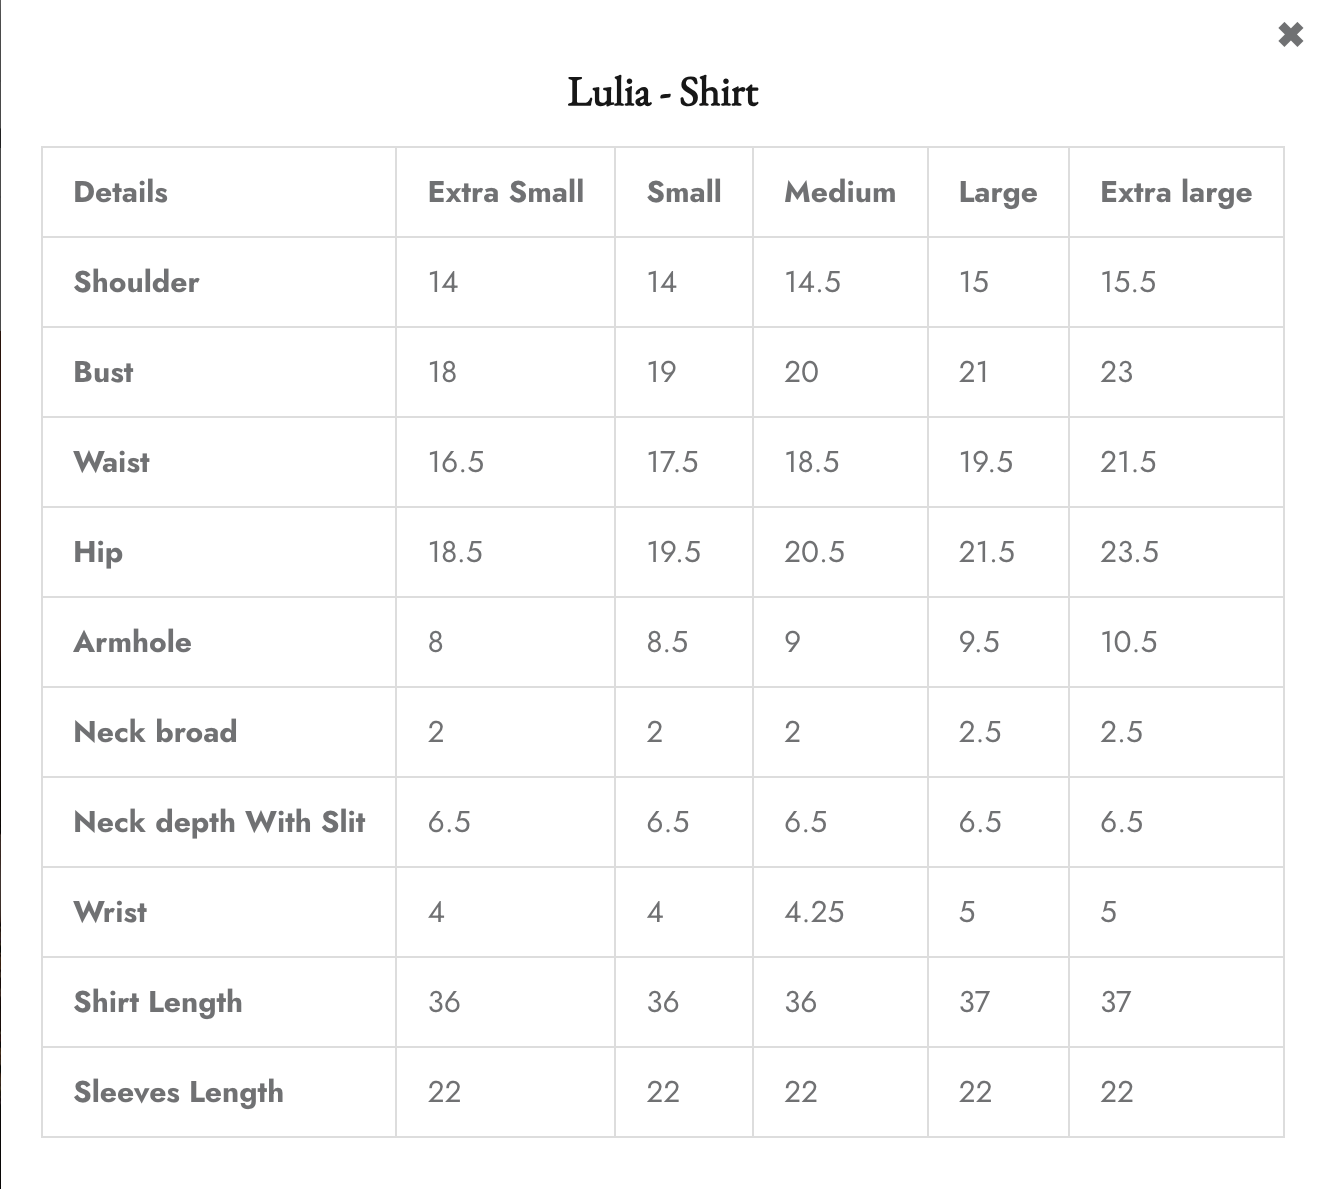Select the Bust row label
Image resolution: width=1322 pixels, height=1189 pixels.
103,372
